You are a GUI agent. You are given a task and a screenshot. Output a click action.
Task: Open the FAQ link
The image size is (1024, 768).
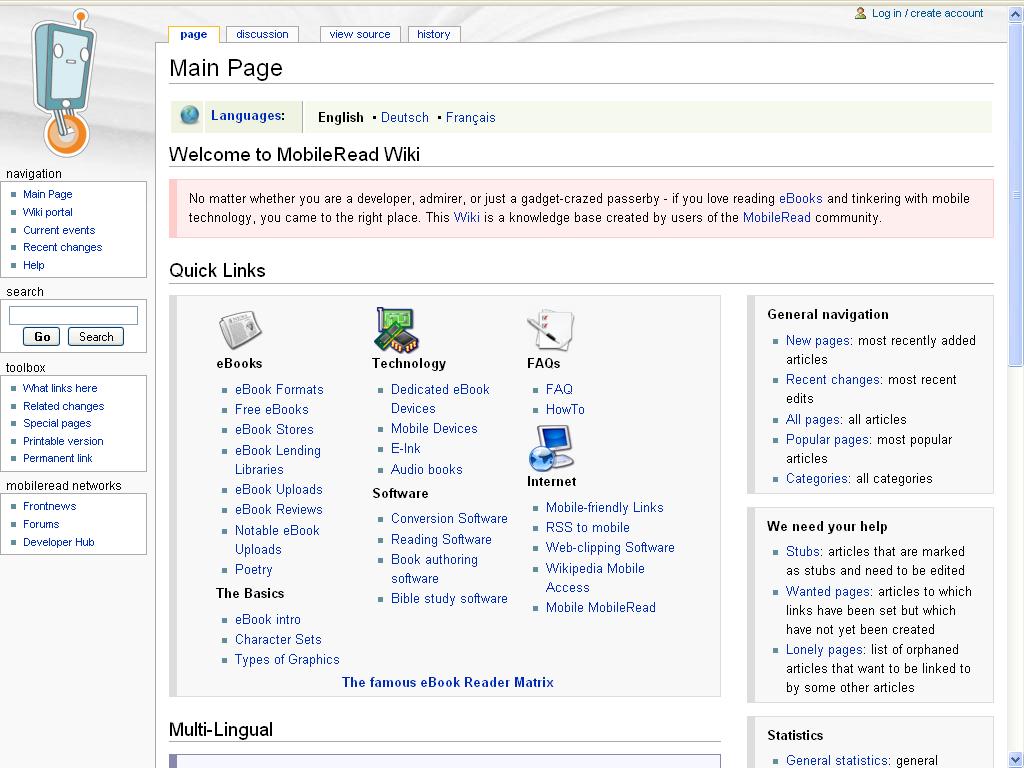pyautogui.click(x=559, y=389)
